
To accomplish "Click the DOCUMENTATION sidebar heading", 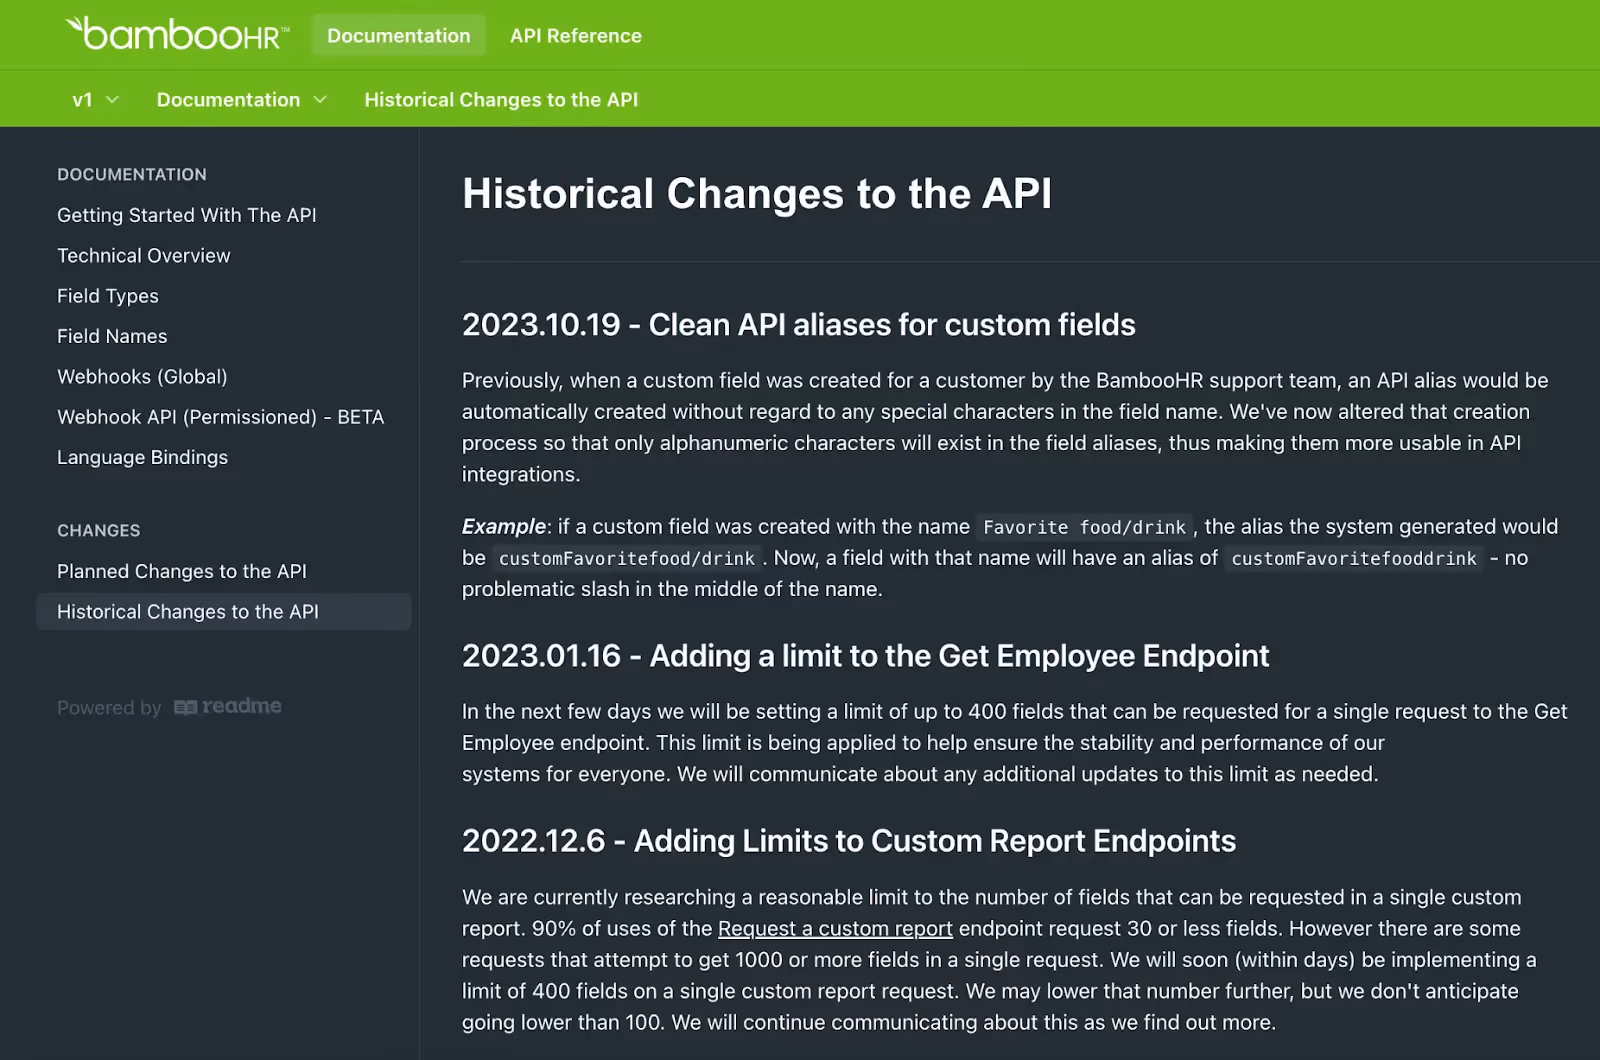I will pos(132,174).
